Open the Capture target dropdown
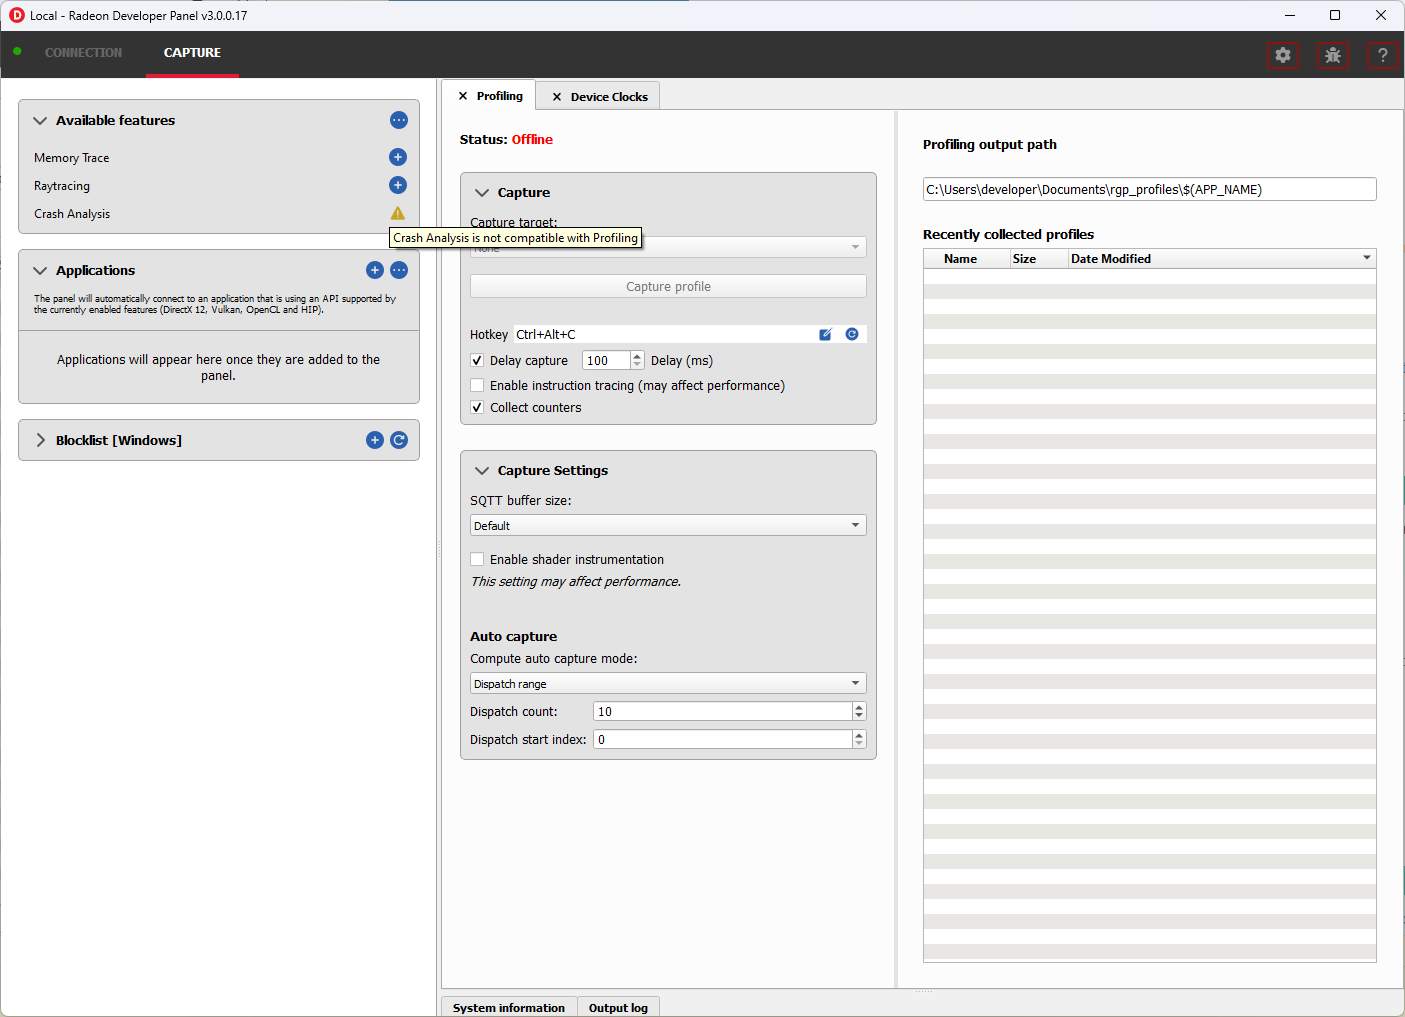 pyautogui.click(x=668, y=247)
